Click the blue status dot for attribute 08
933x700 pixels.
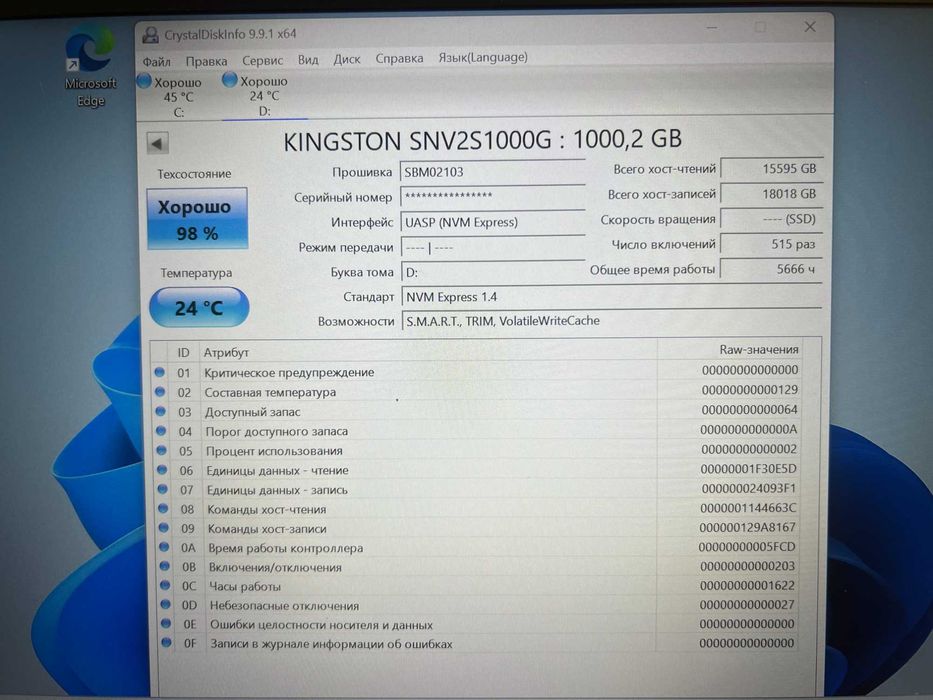[164, 510]
